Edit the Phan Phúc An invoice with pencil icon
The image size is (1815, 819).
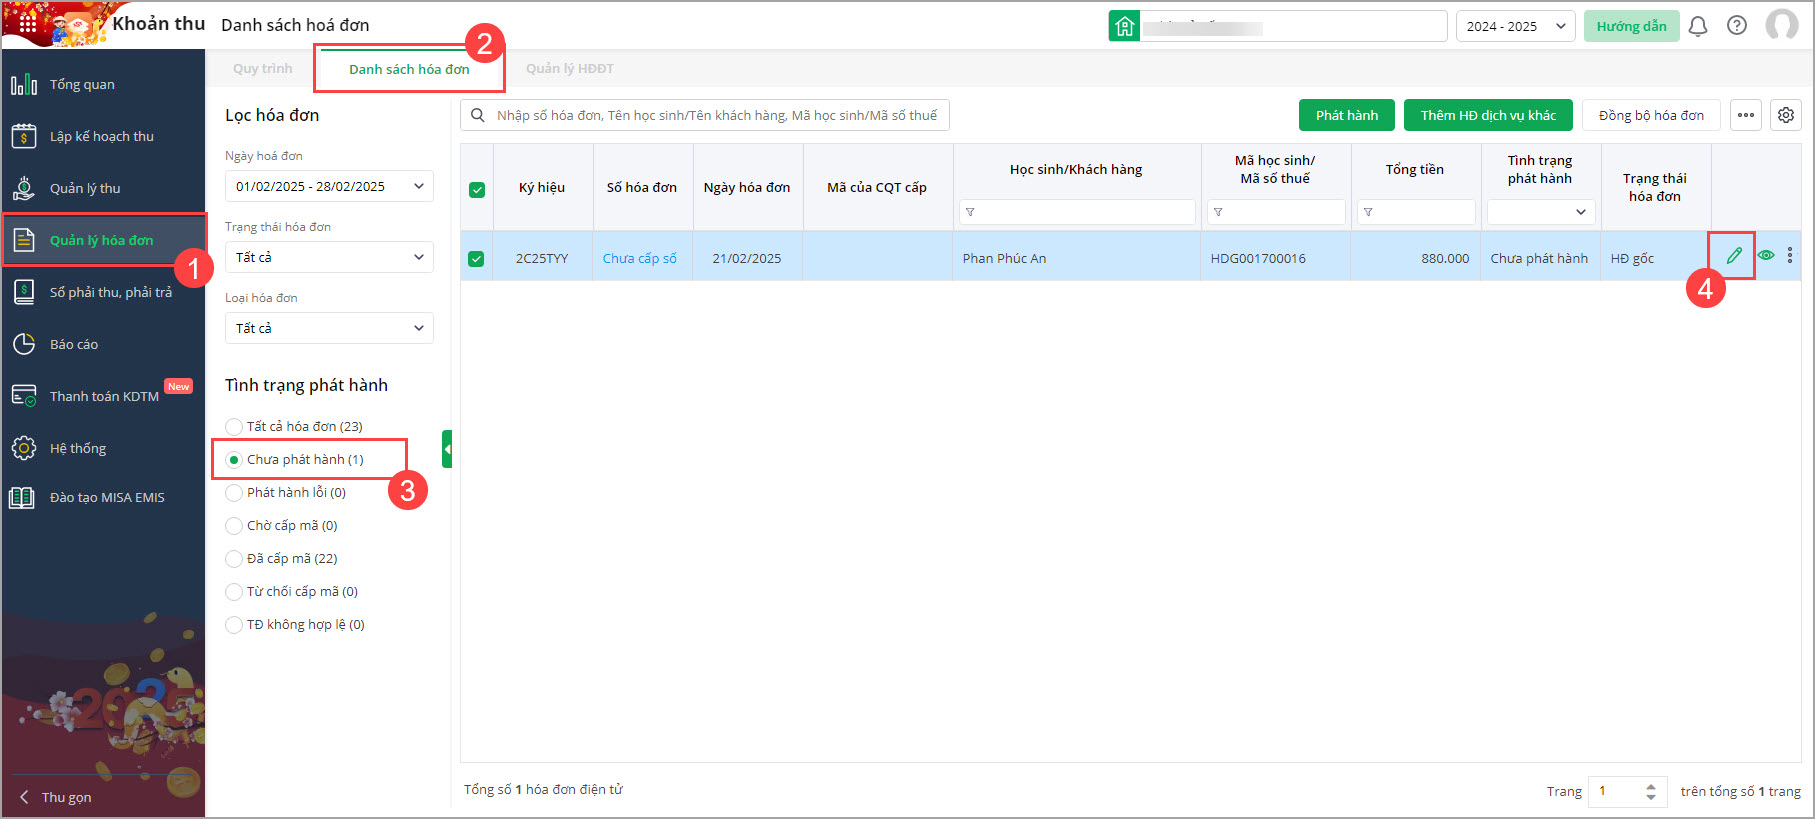1734,256
